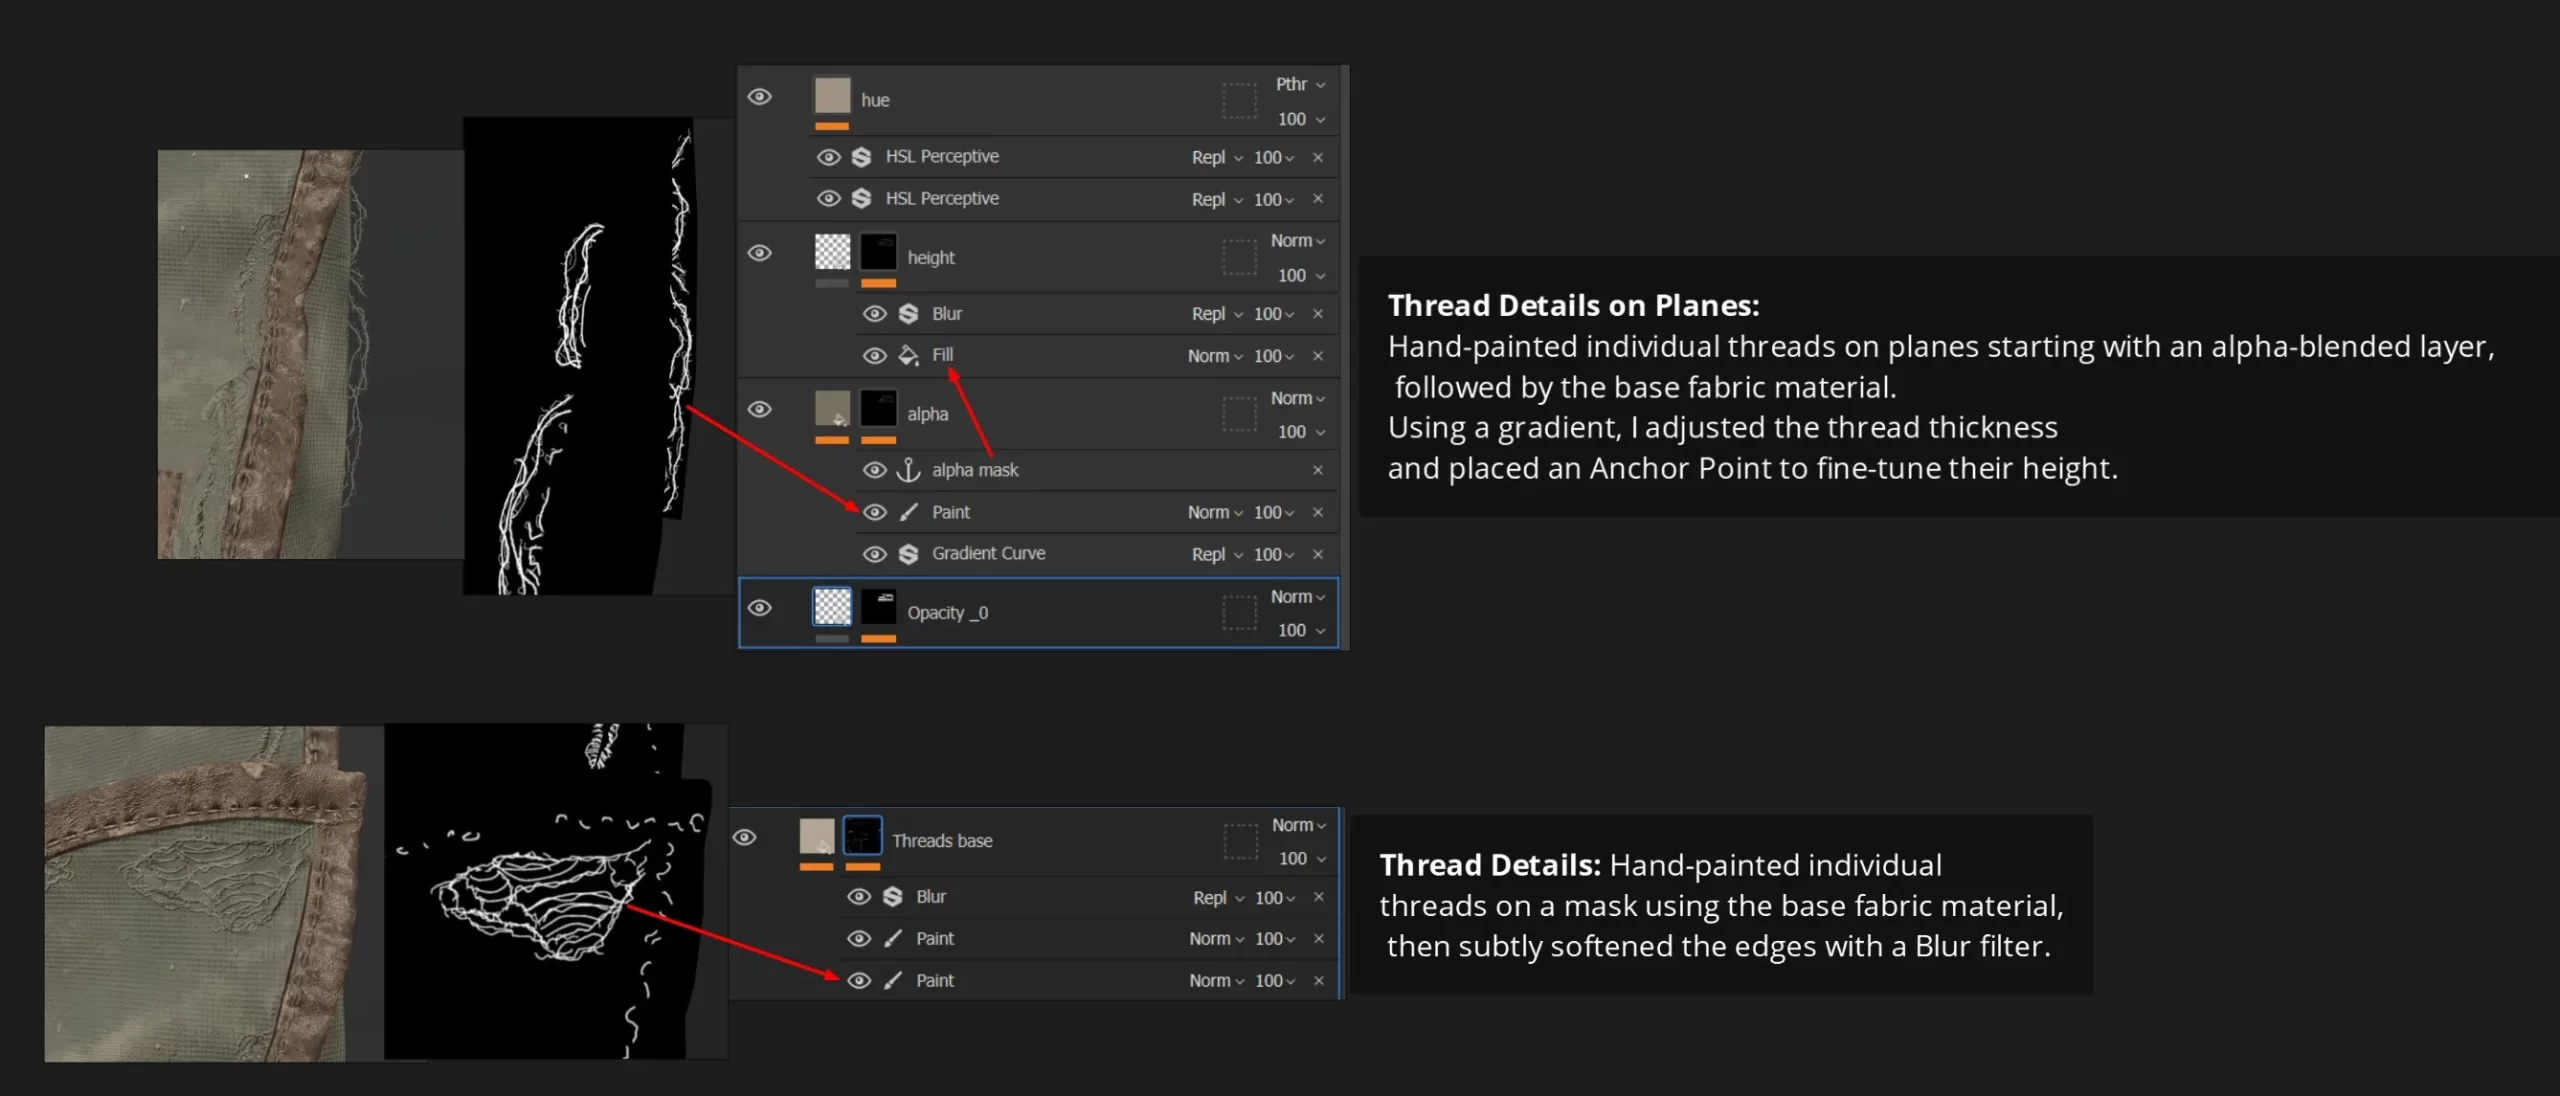This screenshot has height=1096, width=2560.
Task: Remove the Blur filter under Threads base
Action: (1319, 897)
